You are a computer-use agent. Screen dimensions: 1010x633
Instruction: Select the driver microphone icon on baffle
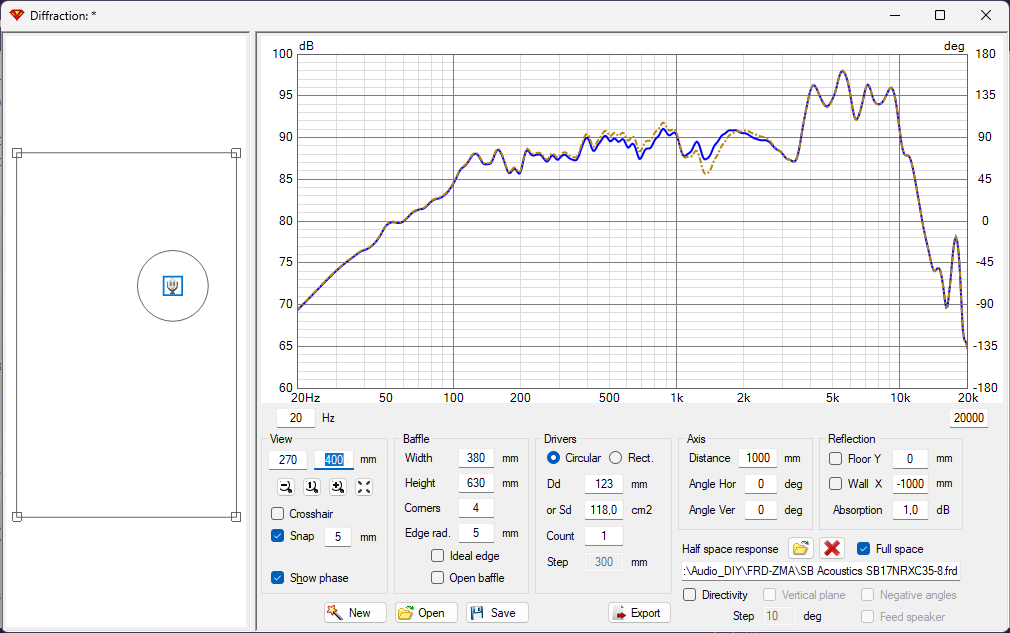[x=173, y=285]
